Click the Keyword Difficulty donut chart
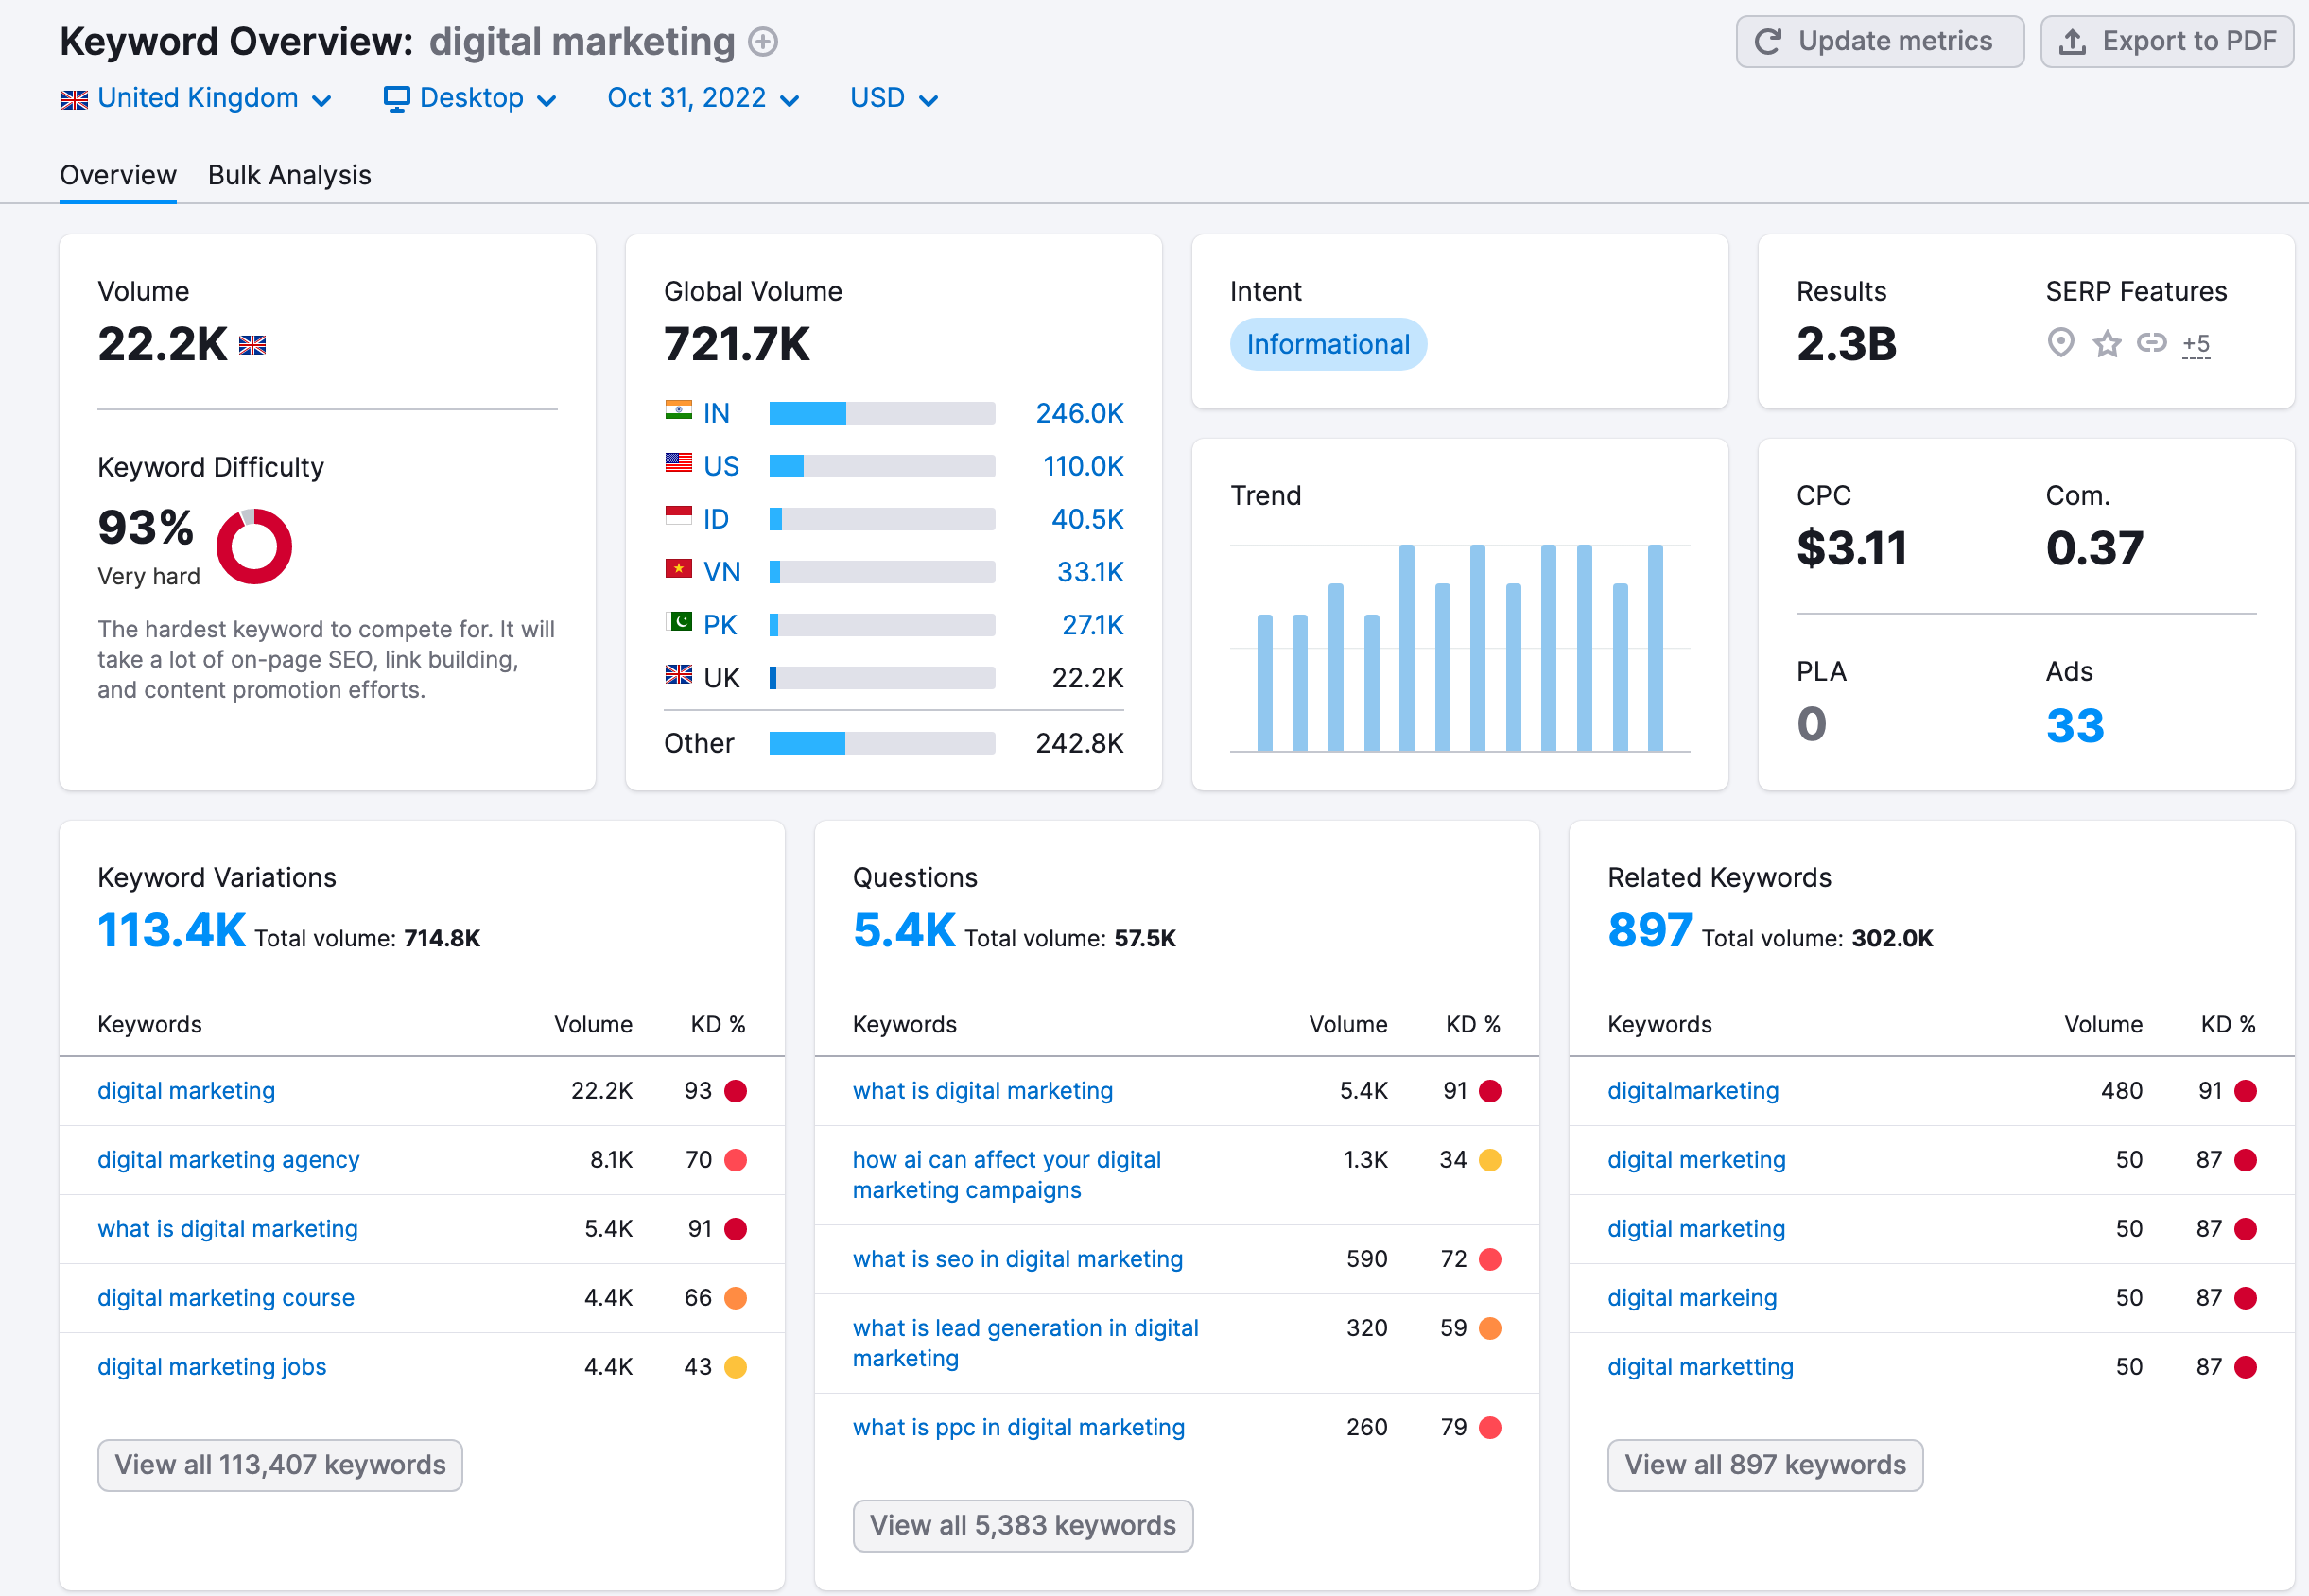 coord(254,546)
